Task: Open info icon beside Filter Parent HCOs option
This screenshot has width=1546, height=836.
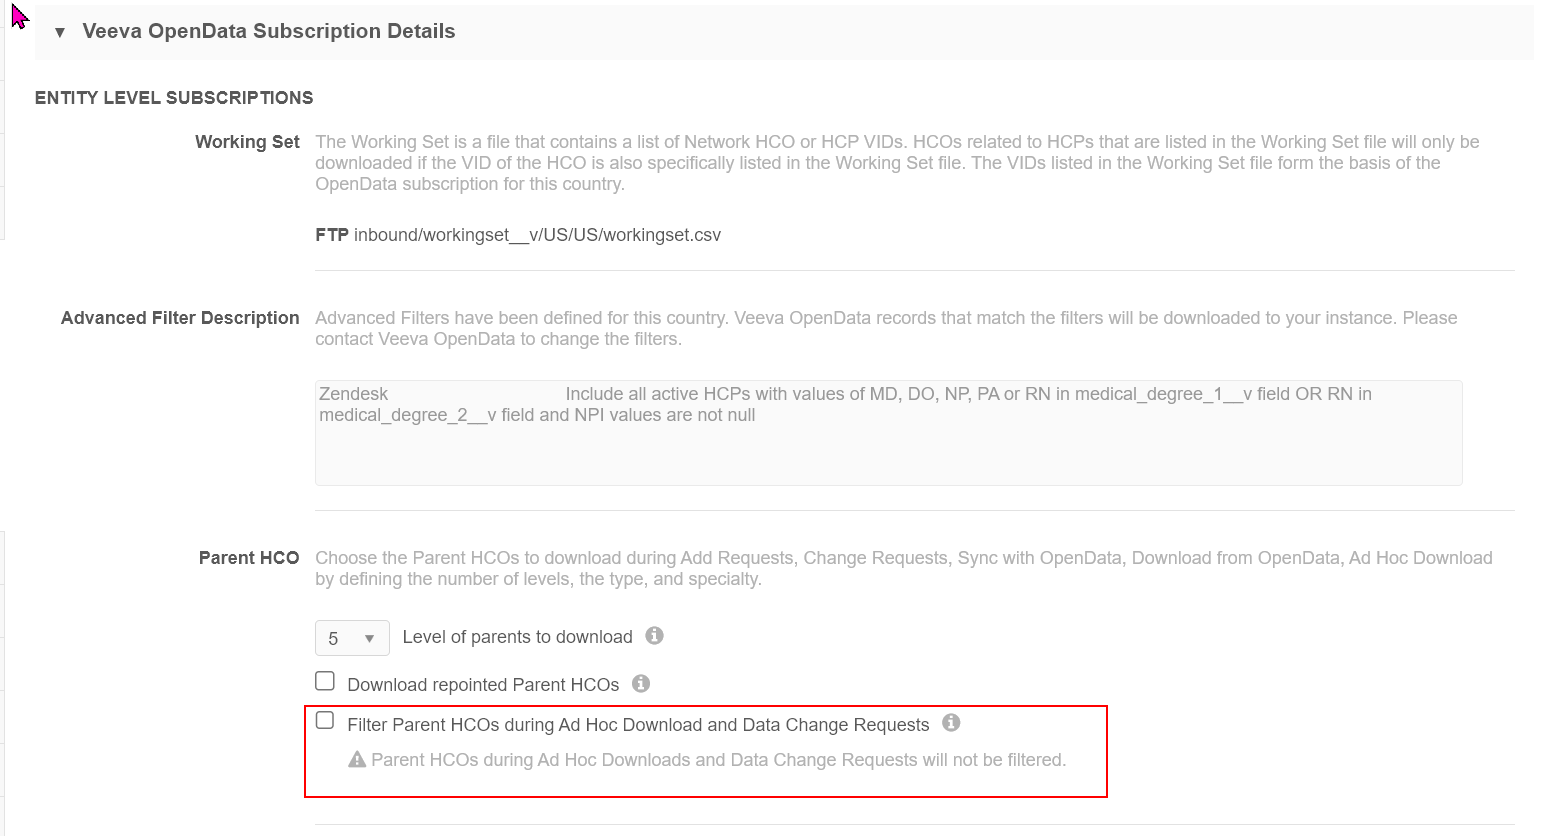Action: [x=951, y=722]
